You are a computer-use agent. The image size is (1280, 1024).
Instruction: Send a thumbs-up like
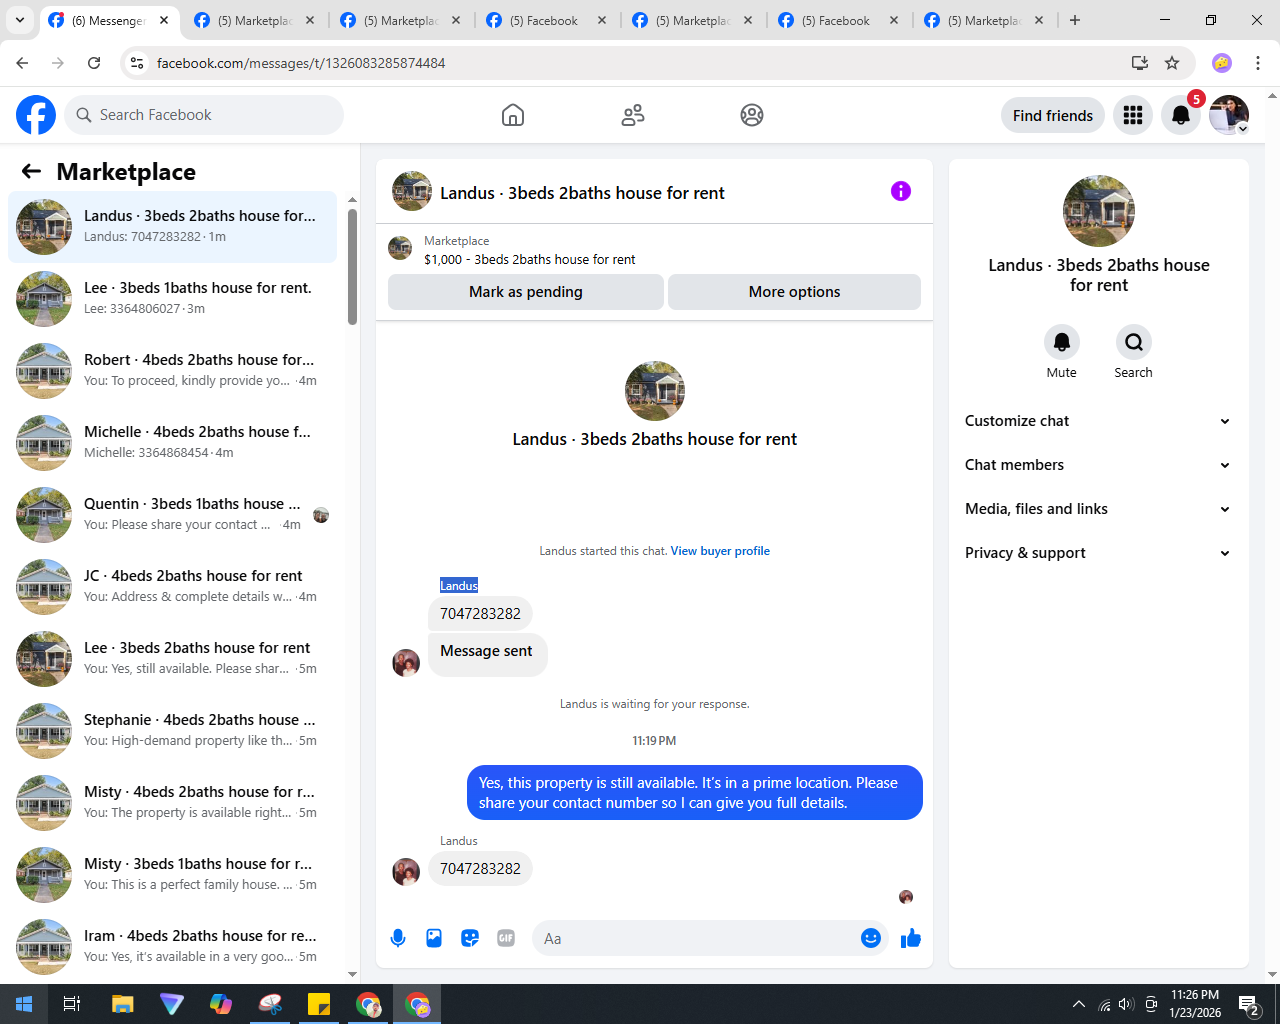pos(911,938)
